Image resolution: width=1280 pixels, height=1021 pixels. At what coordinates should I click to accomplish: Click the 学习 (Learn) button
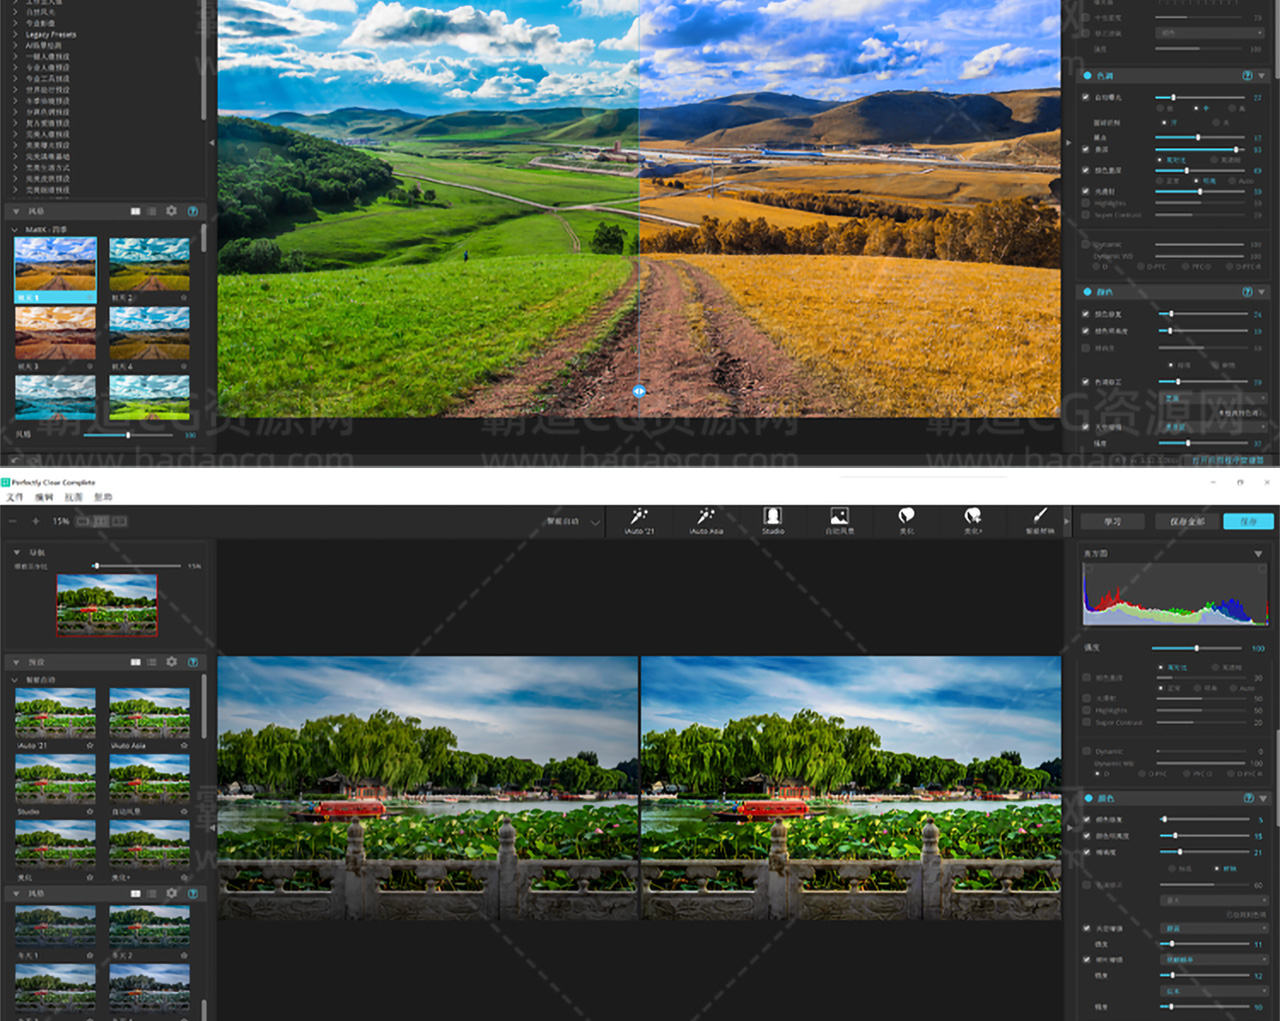(1113, 521)
